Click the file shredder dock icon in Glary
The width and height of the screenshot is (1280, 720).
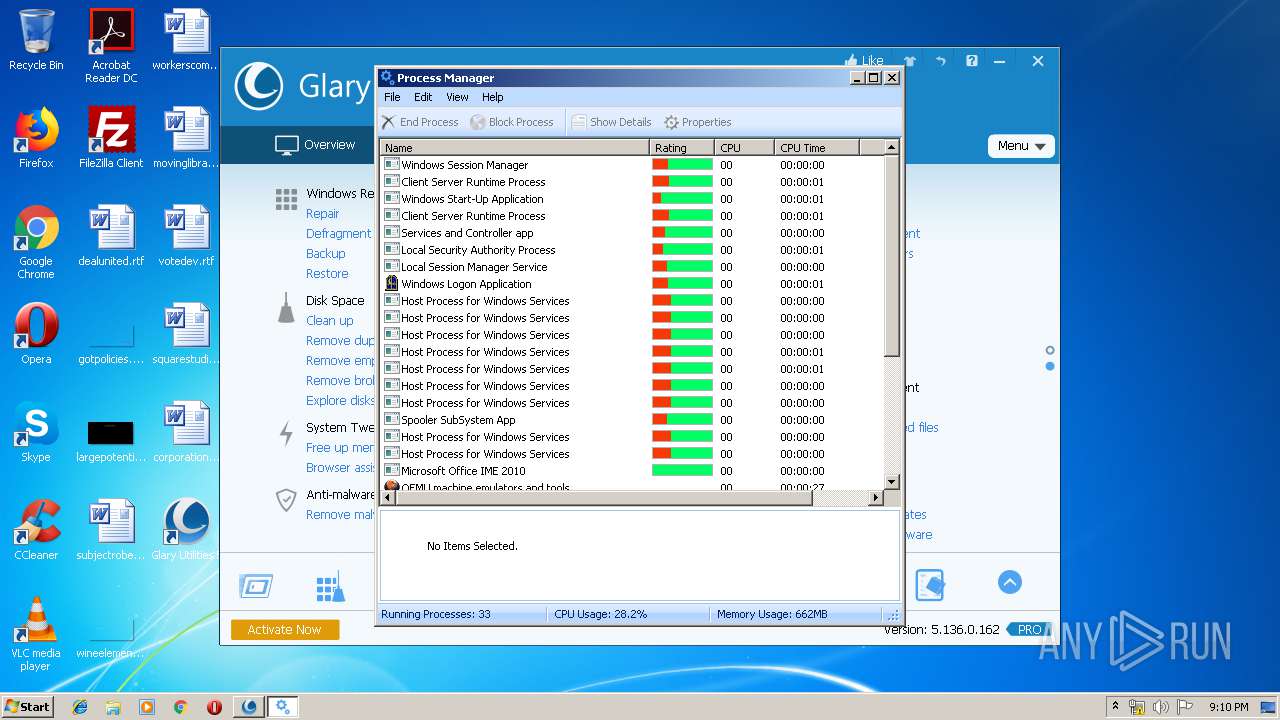pos(930,585)
